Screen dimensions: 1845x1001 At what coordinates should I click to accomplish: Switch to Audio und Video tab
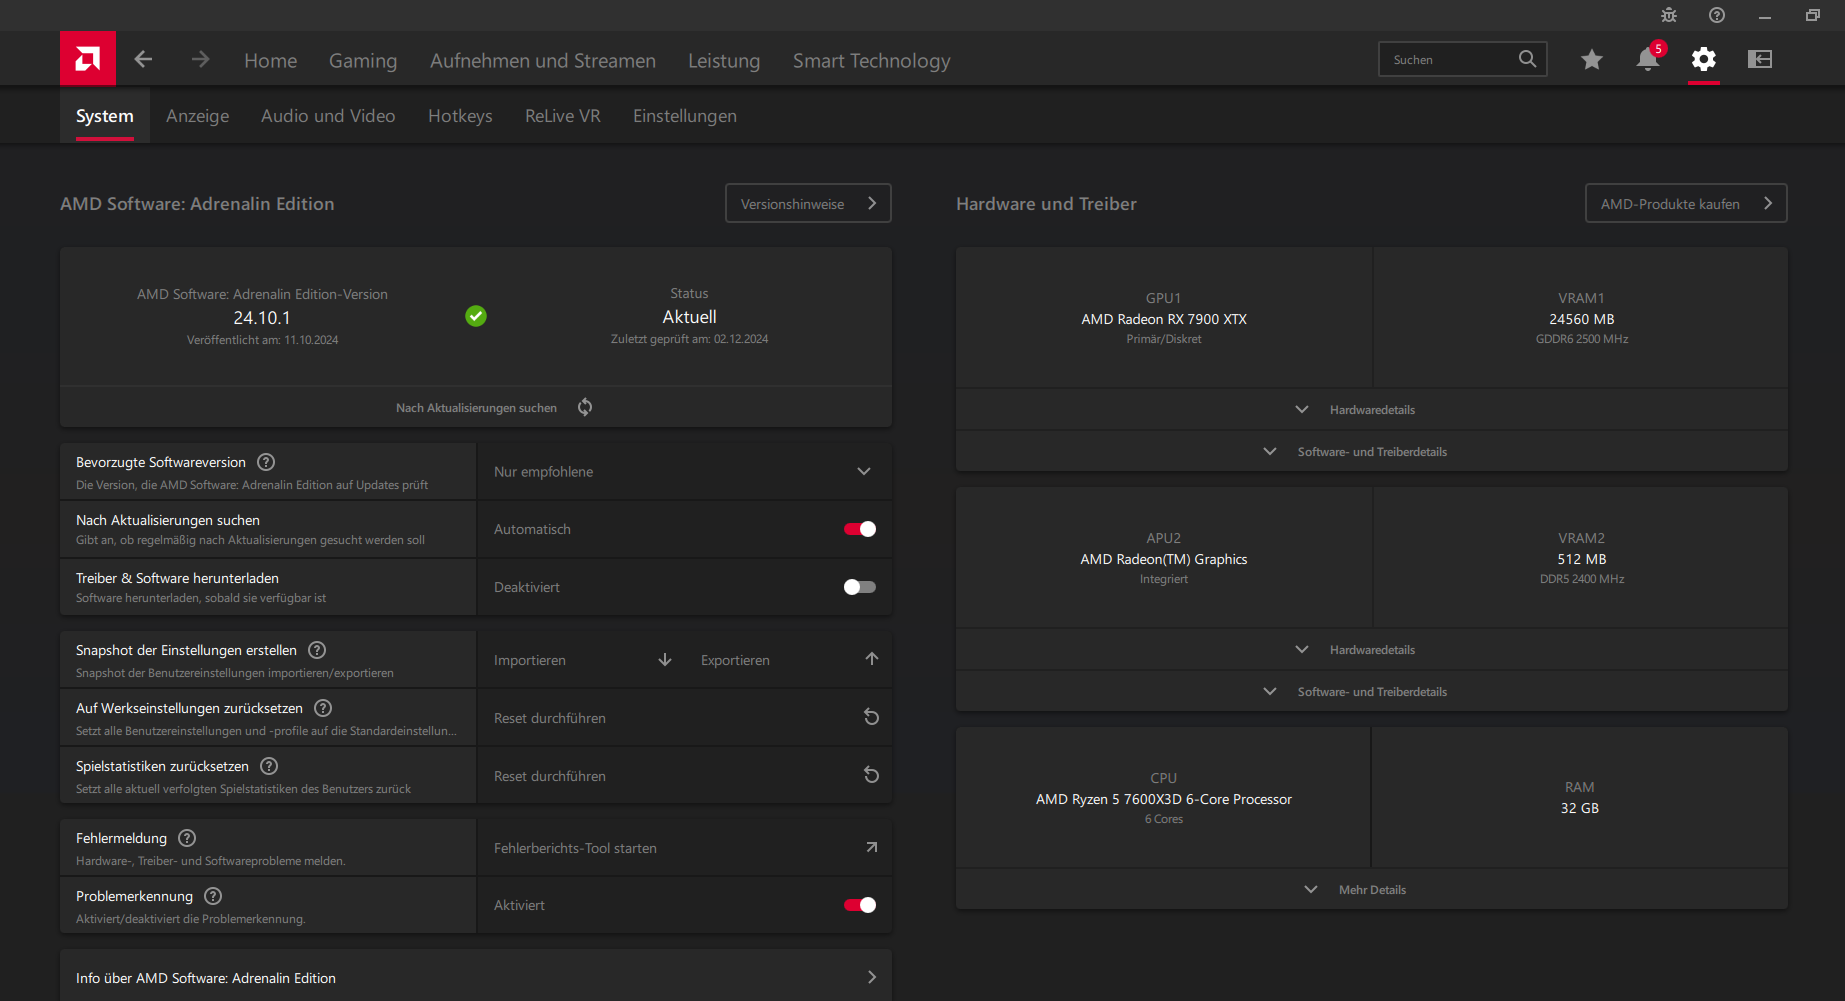tap(328, 116)
